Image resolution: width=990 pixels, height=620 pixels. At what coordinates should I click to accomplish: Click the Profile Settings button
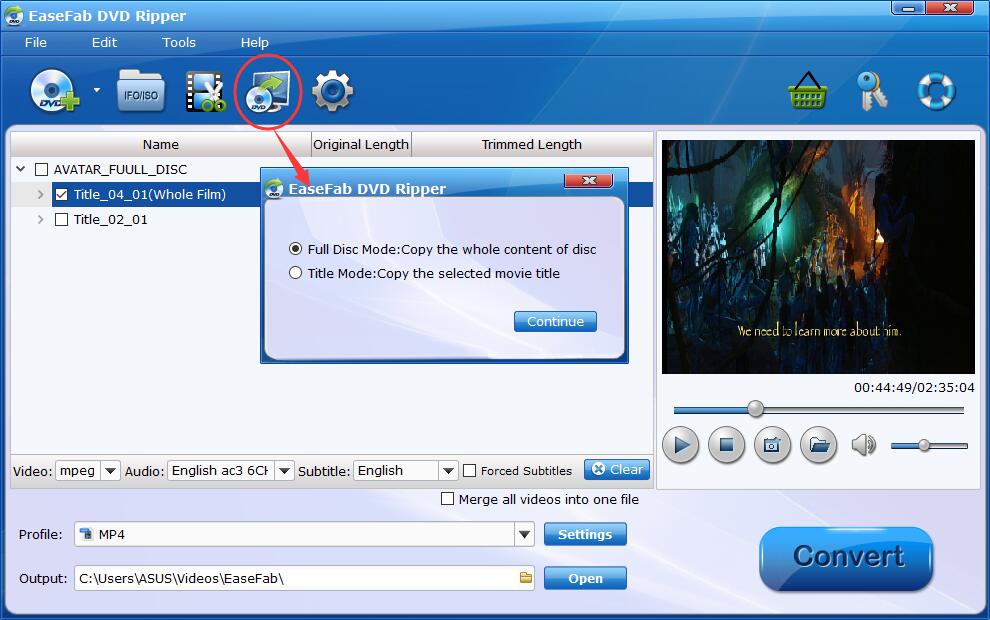click(585, 534)
